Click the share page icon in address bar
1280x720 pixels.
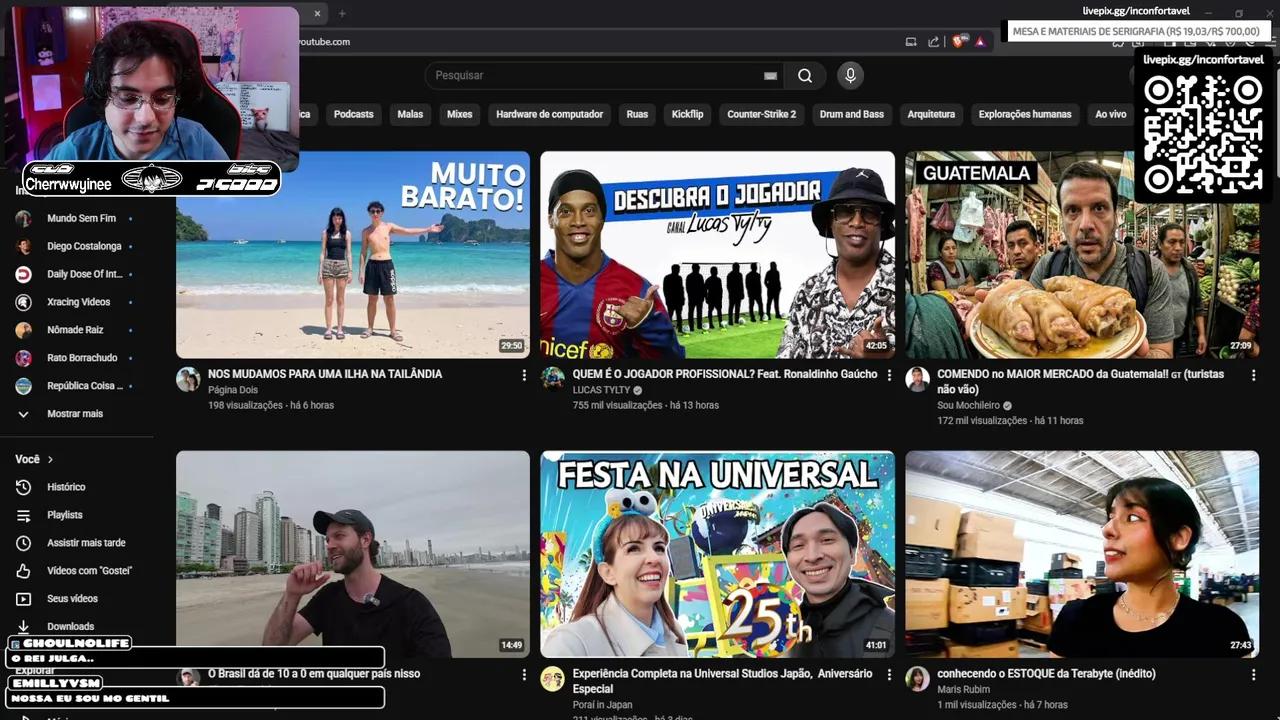coord(934,42)
